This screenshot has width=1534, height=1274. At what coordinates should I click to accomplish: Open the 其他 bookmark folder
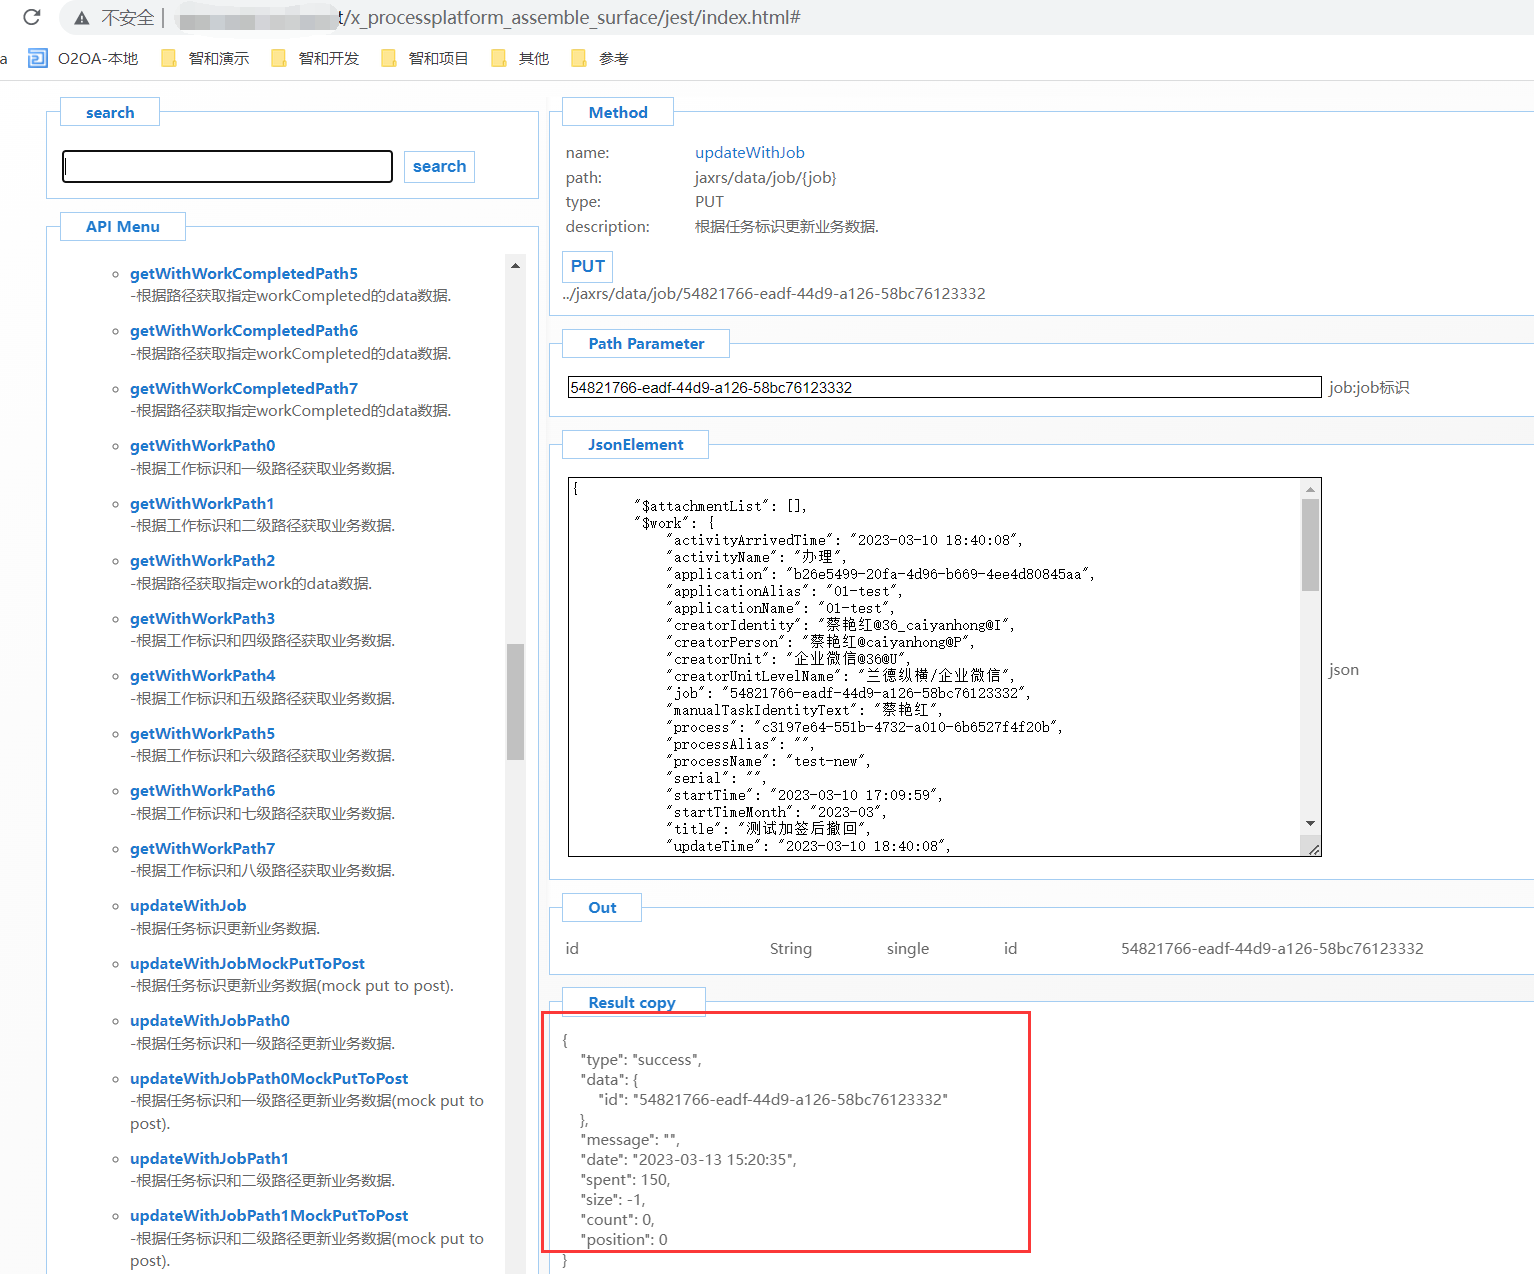(x=520, y=58)
